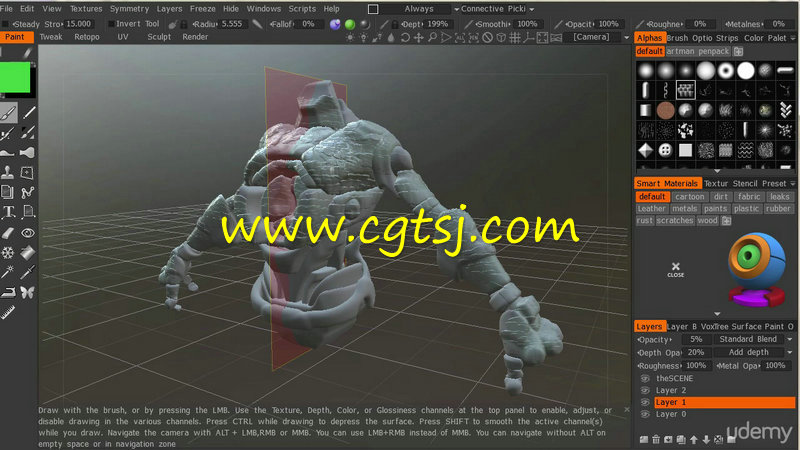Viewport: 800px width, 450px height.
Task: Select the stamp tool in left toolbar
Action: pyautogui.click(x=8, y=172)
